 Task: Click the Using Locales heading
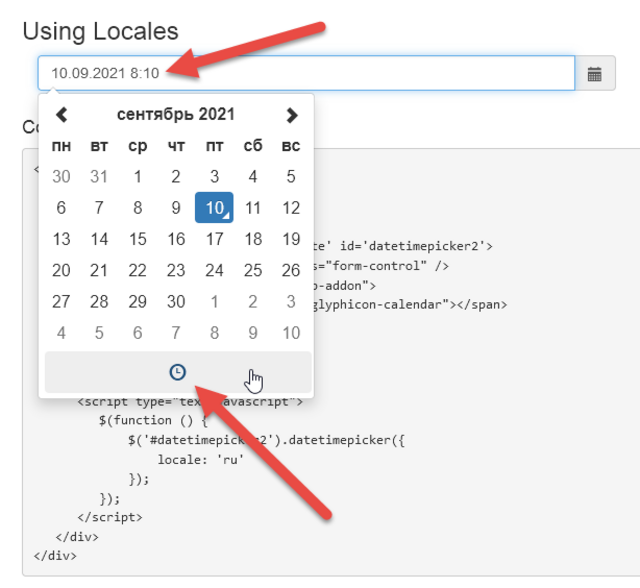point(100,31)
